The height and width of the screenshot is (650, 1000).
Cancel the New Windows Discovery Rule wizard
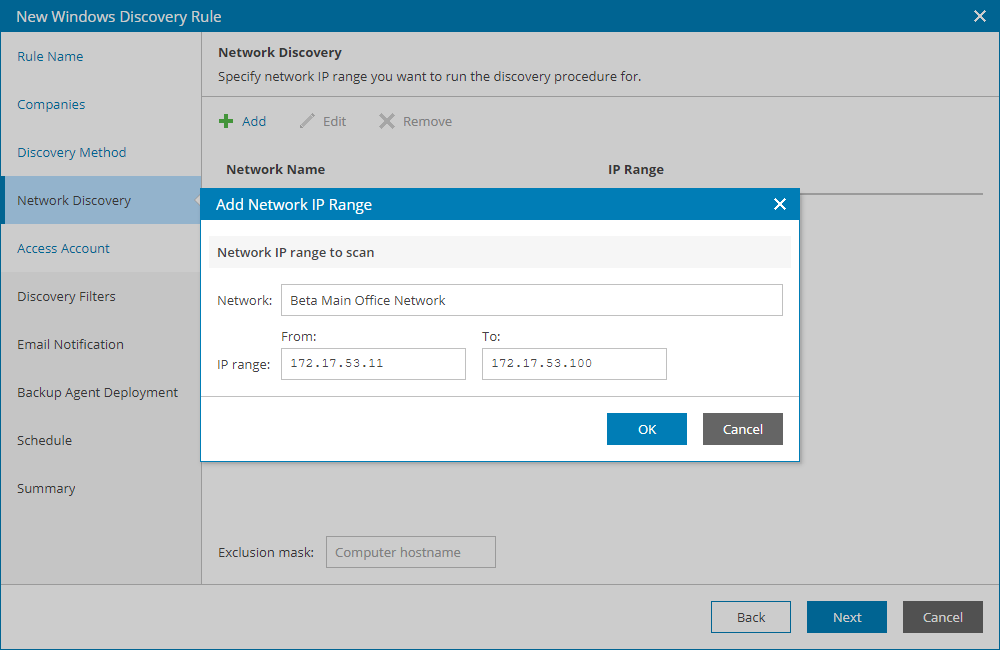point(942,616)
